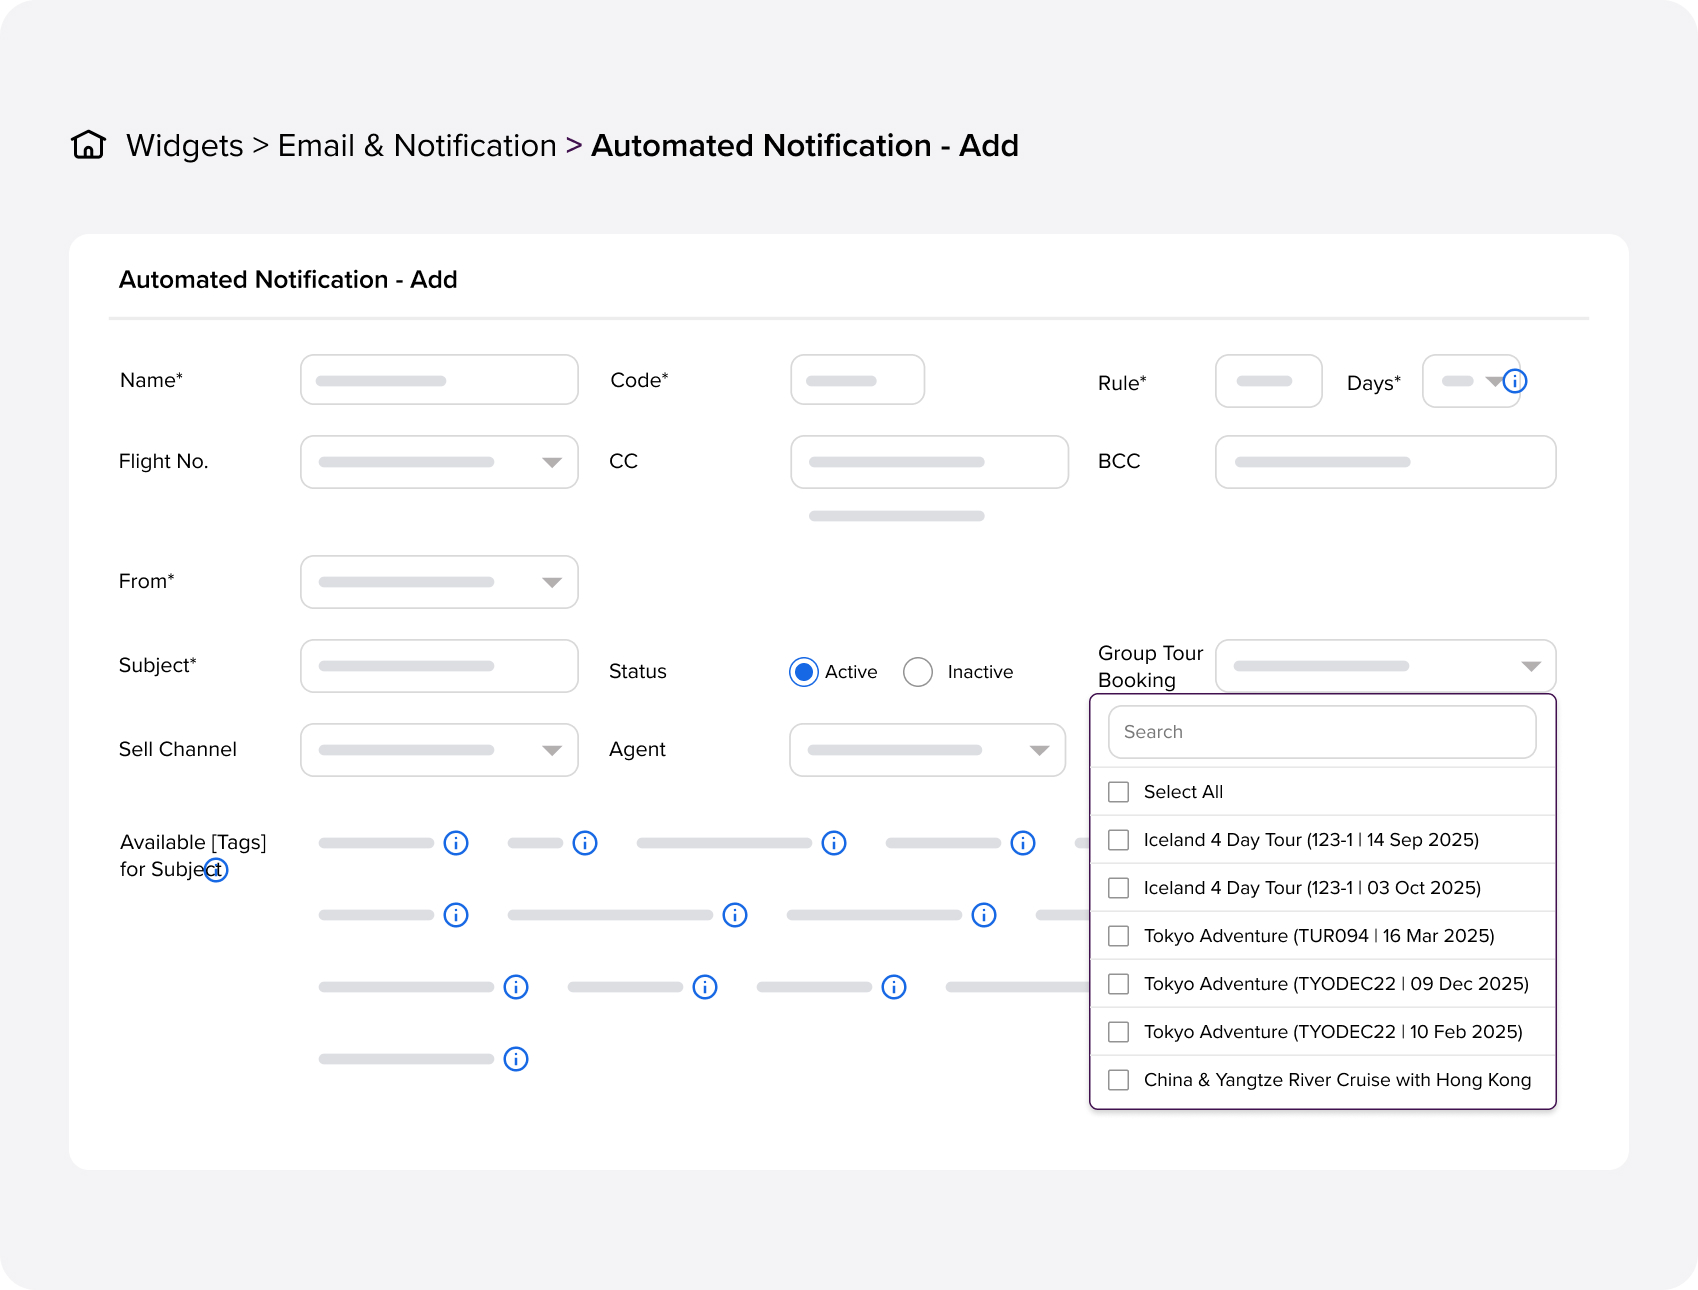Viewport: 1698px width, 1290px height.
Task: Expand the Flight No. dropdown
Action: pos(439,462)
